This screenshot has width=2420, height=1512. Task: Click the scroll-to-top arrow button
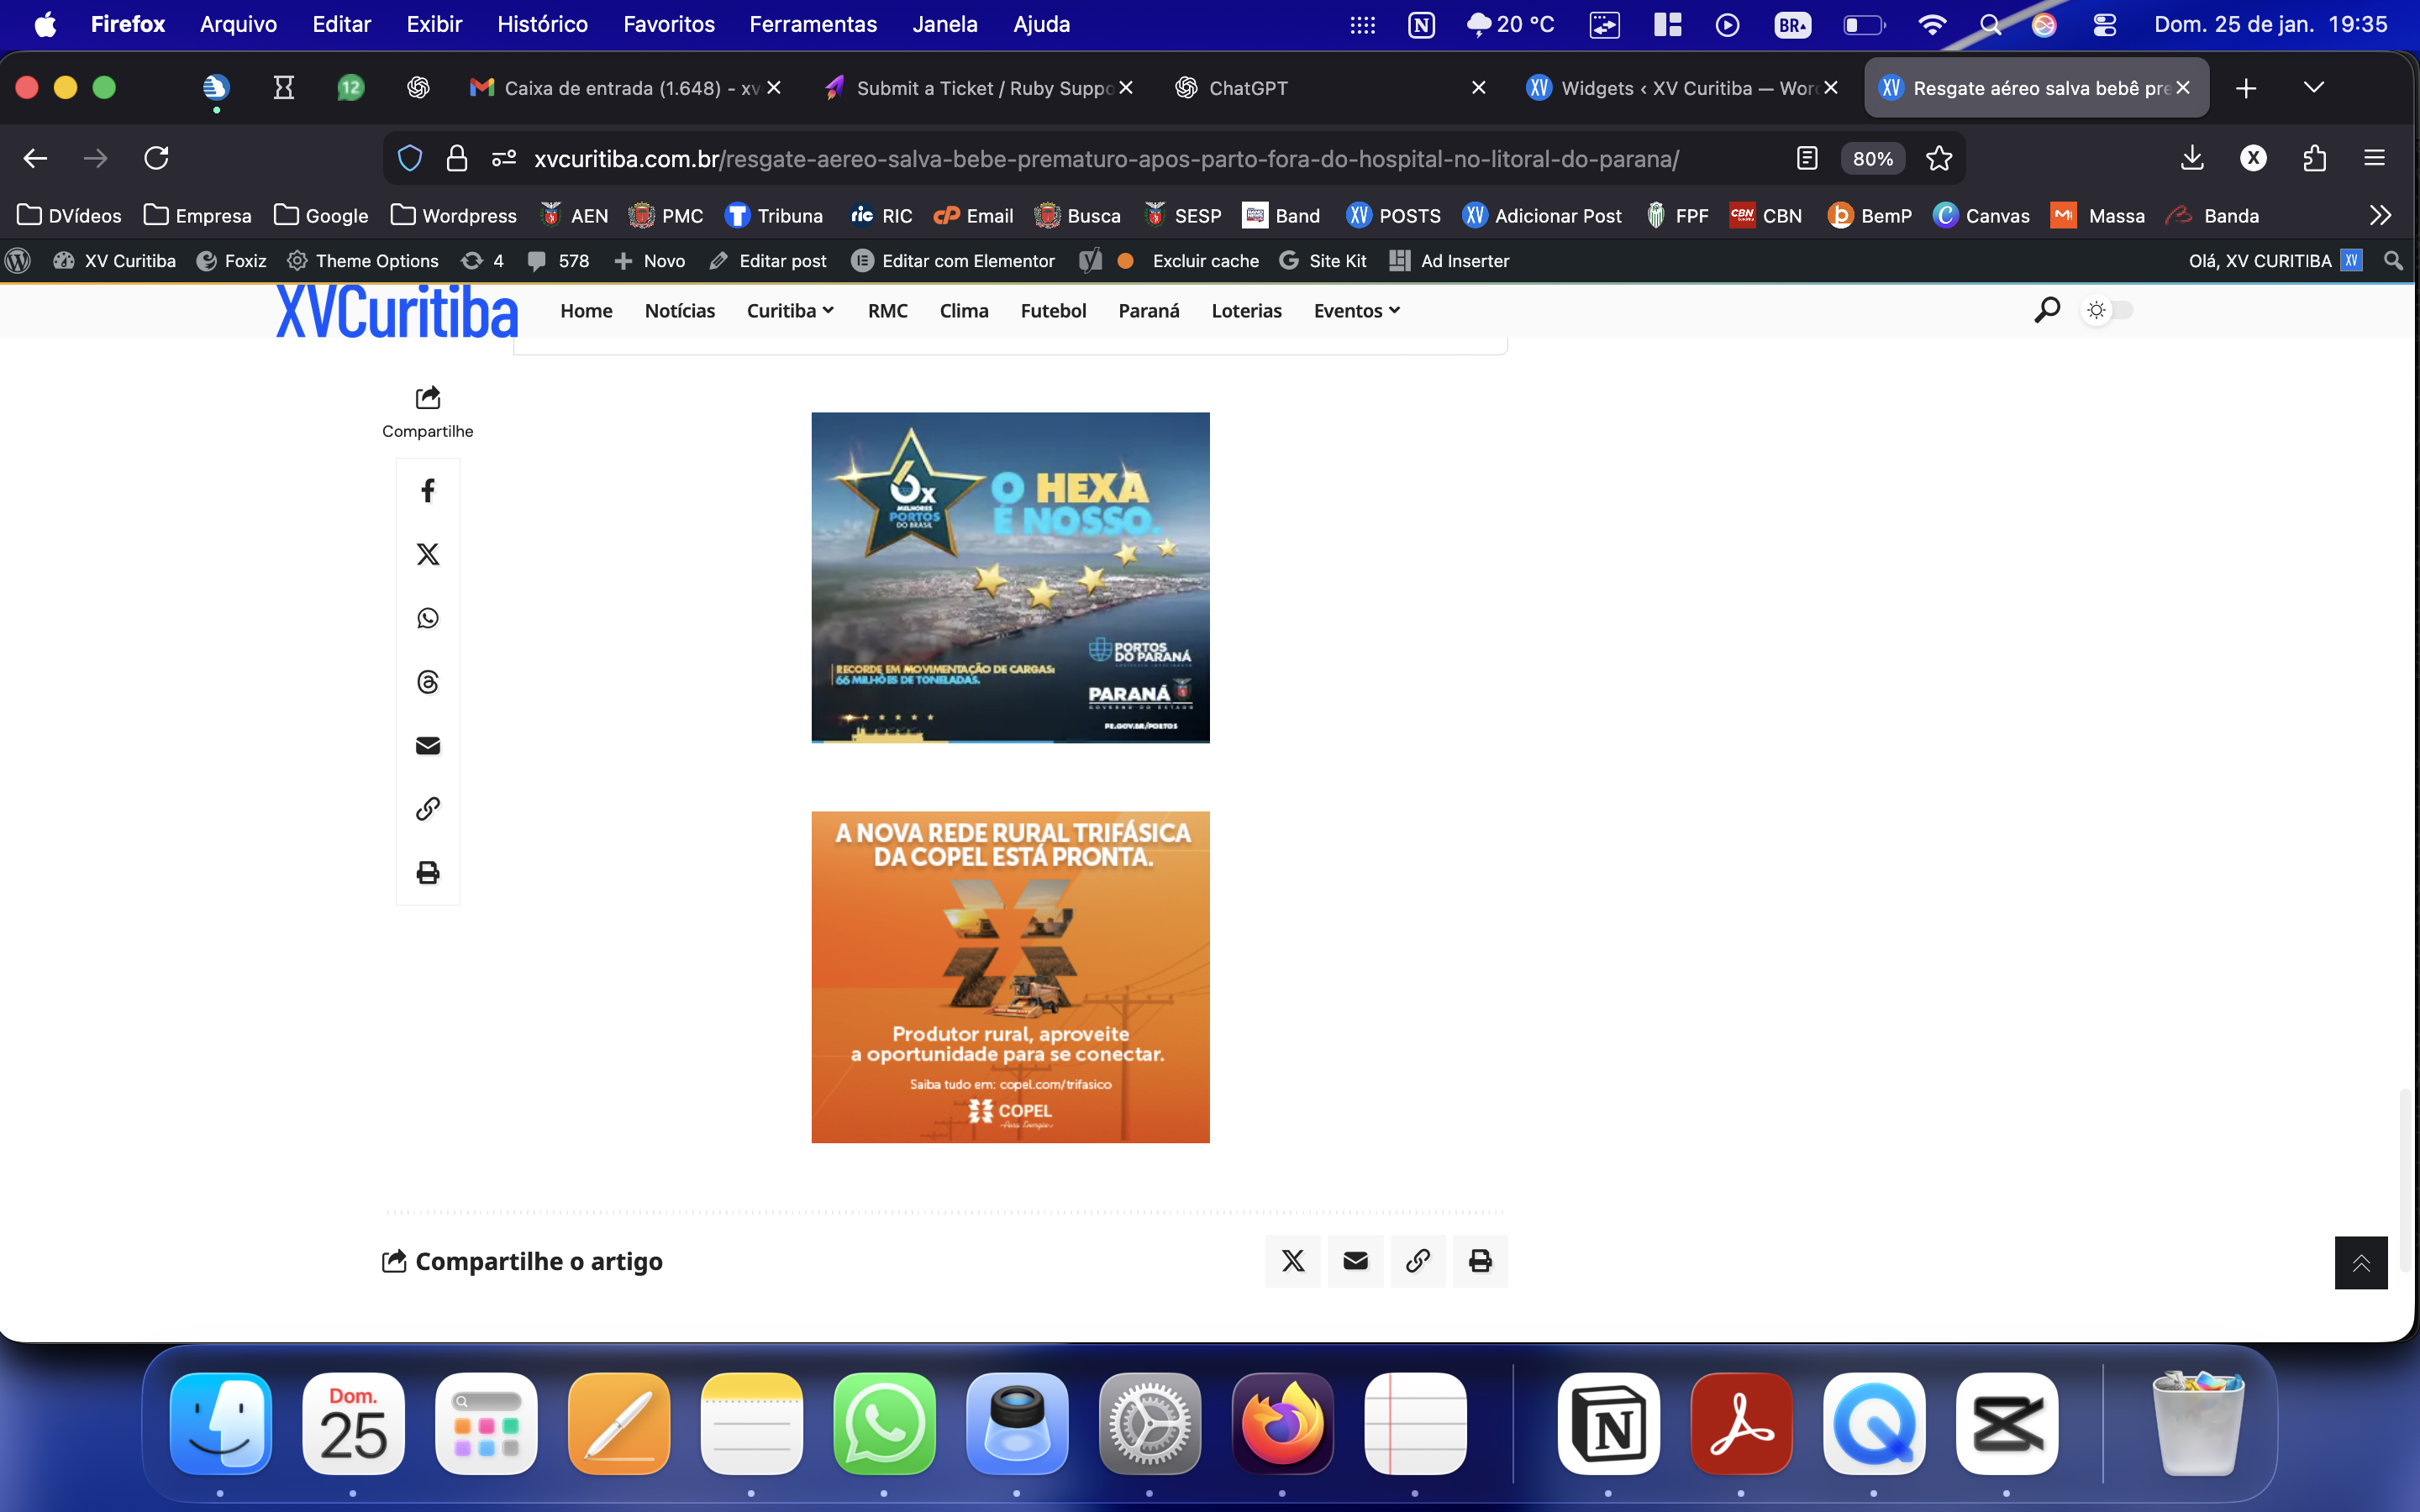[2360, 1263]
